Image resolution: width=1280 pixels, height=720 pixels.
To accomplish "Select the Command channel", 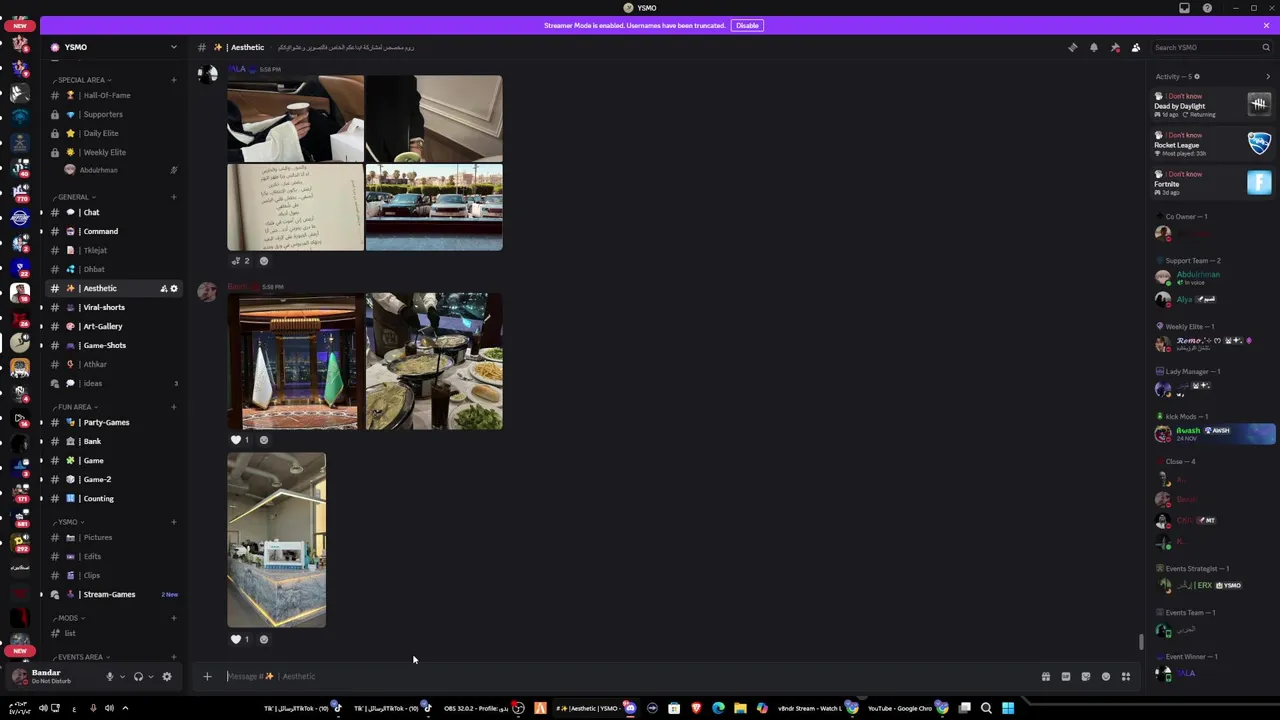I will tap(114, 231).
